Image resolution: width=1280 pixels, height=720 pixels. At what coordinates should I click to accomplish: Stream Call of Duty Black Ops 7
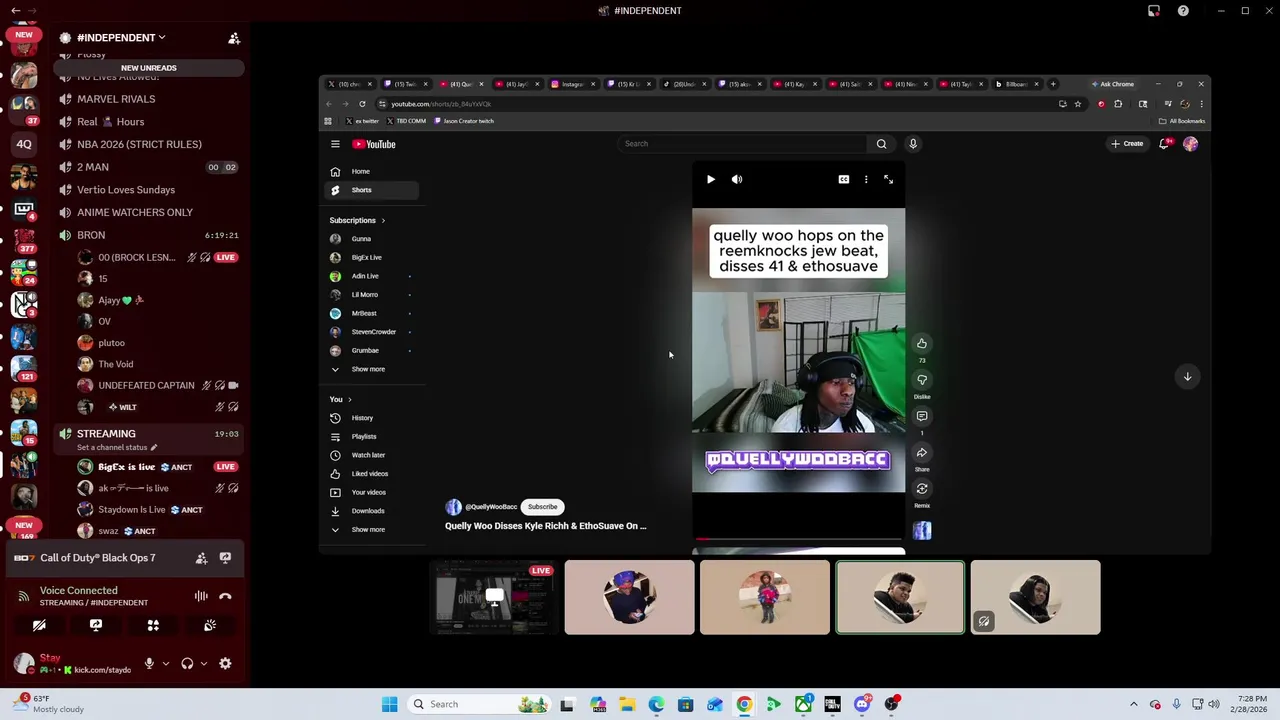[225, 558]
